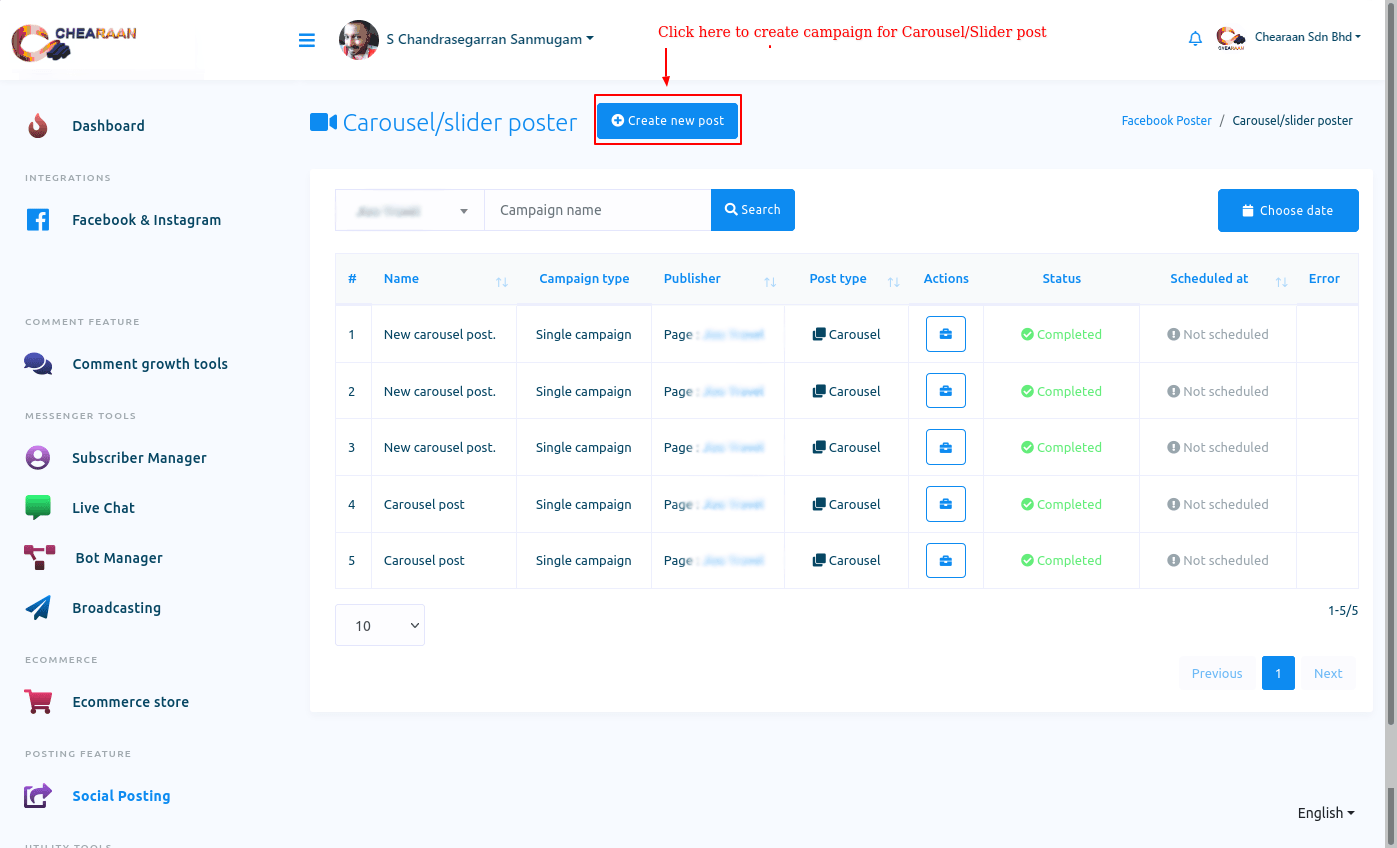Click the Broadcasting paper plane icon

pos(38,608)
